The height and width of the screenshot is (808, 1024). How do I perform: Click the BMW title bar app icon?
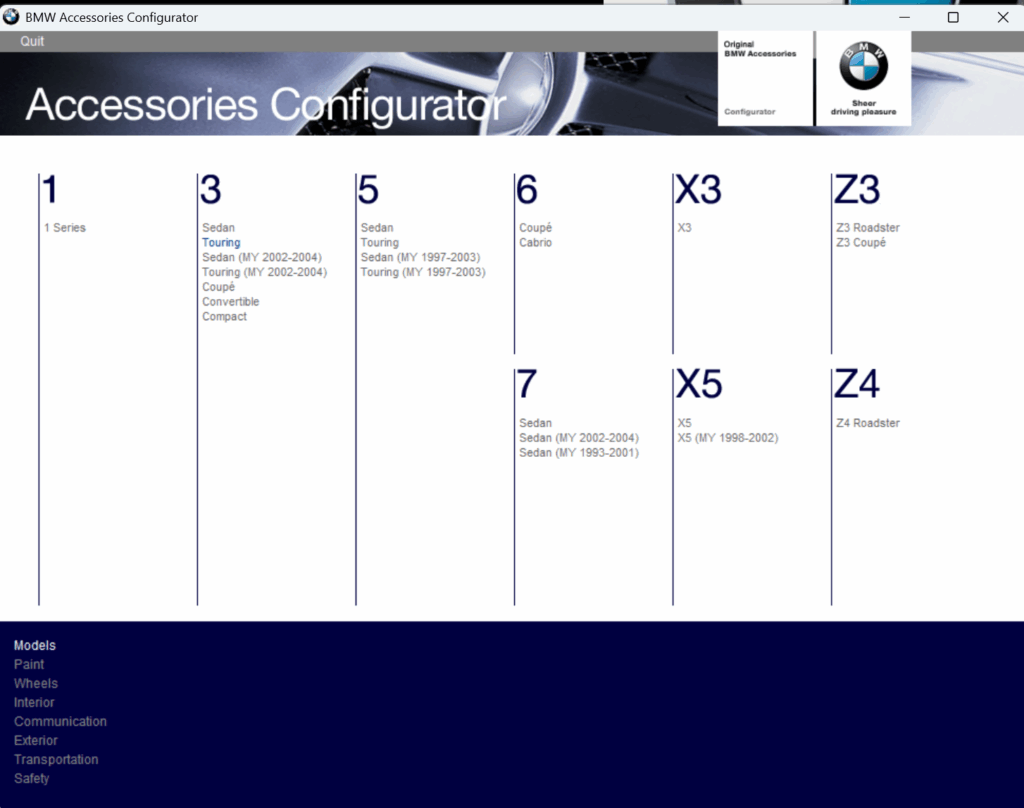click(11, 17)
